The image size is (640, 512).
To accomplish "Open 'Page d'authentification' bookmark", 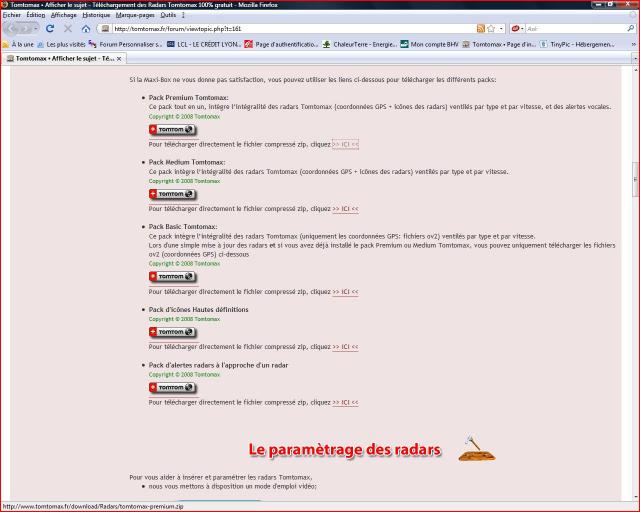I will coord(281,44).
